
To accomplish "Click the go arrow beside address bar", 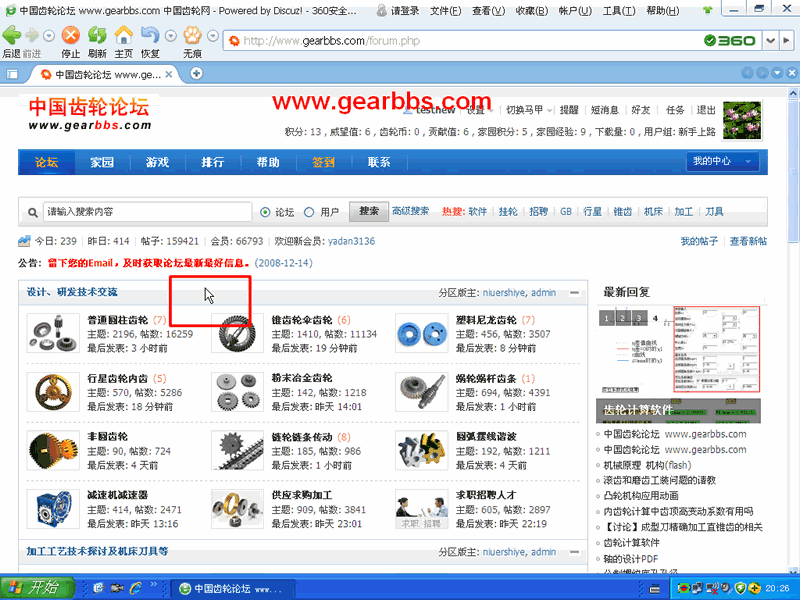I will [787, 40].
